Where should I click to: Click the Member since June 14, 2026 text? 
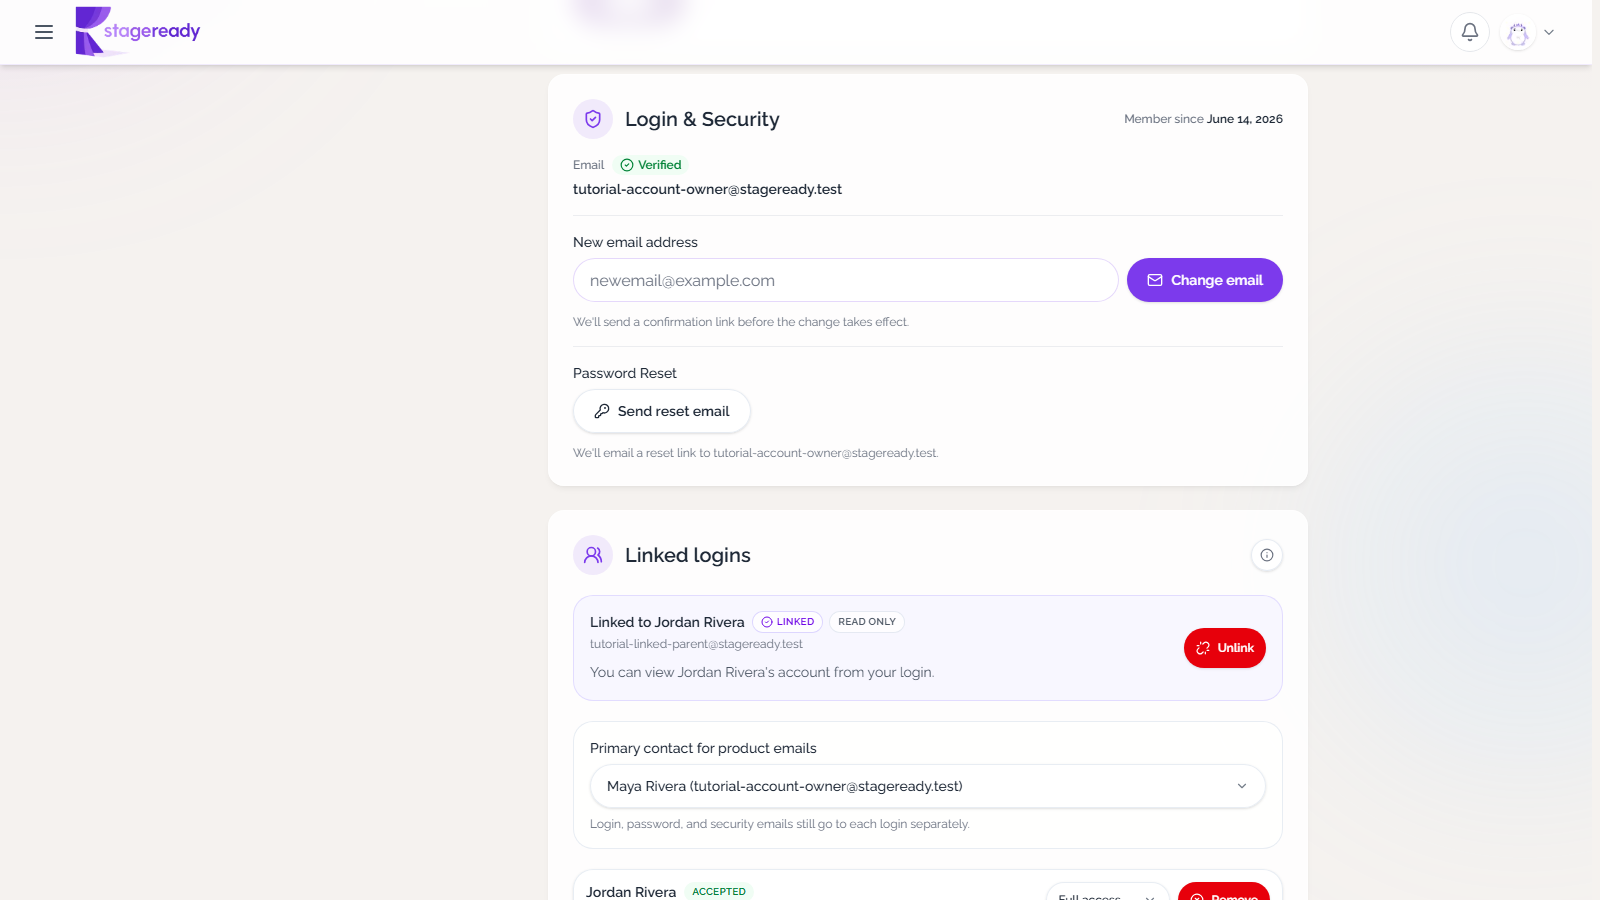coord(1203,119)
